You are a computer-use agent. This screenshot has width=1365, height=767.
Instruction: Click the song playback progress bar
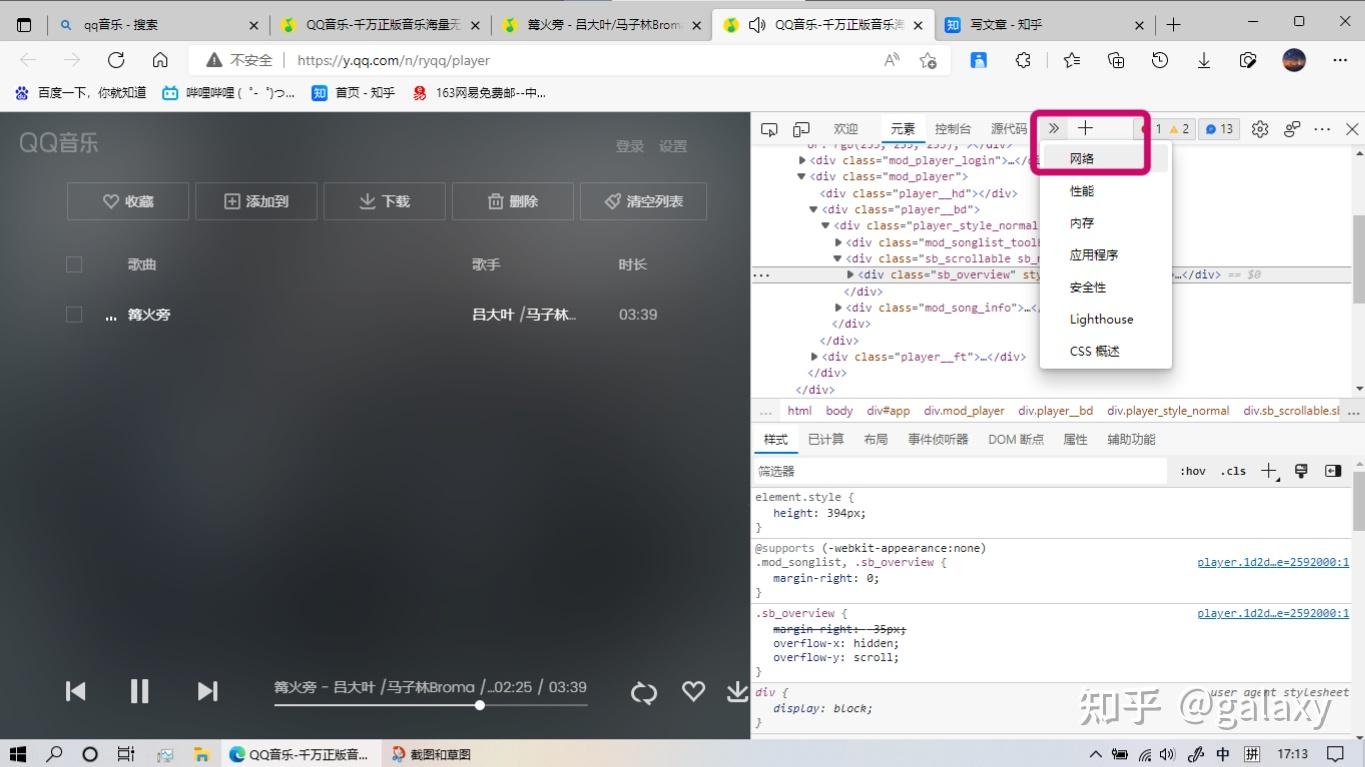[430, 705]
